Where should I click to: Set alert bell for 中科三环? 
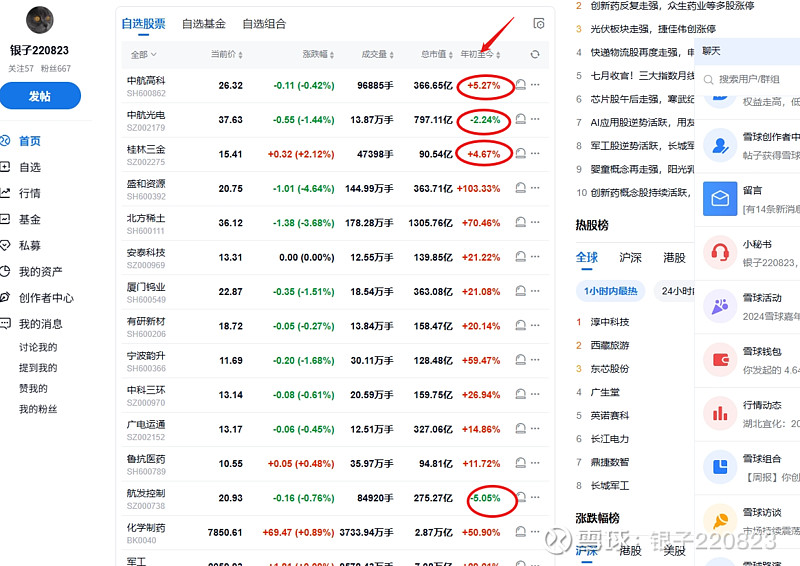[x=520, y=394]
